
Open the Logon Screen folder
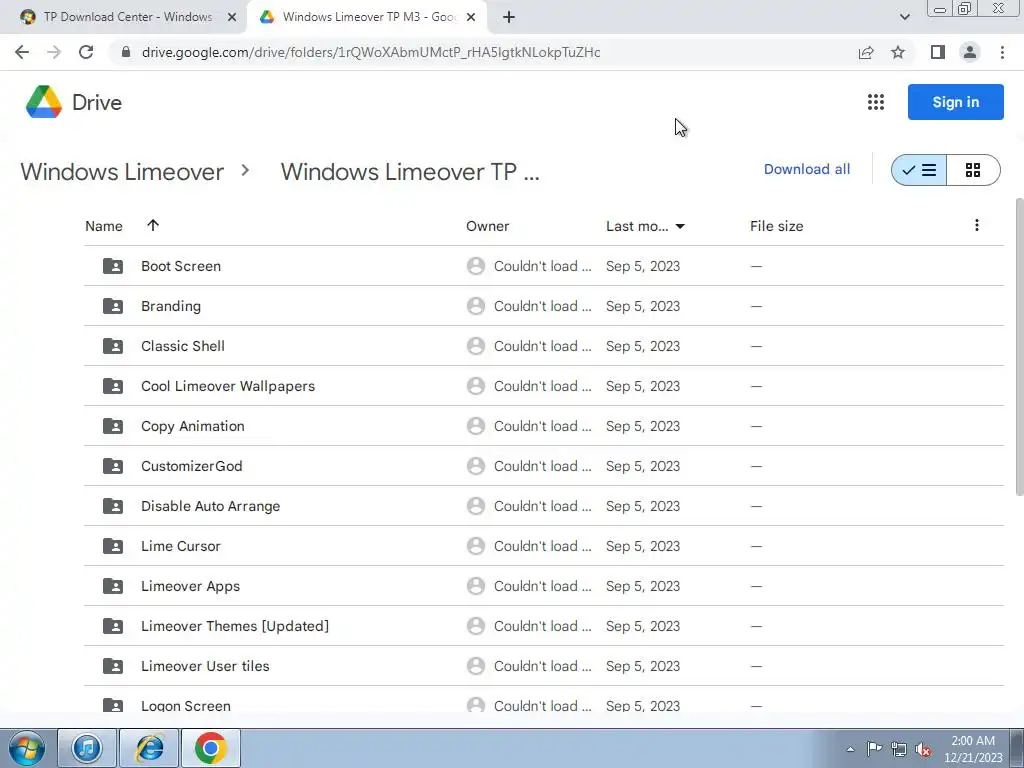coord(185,706)
